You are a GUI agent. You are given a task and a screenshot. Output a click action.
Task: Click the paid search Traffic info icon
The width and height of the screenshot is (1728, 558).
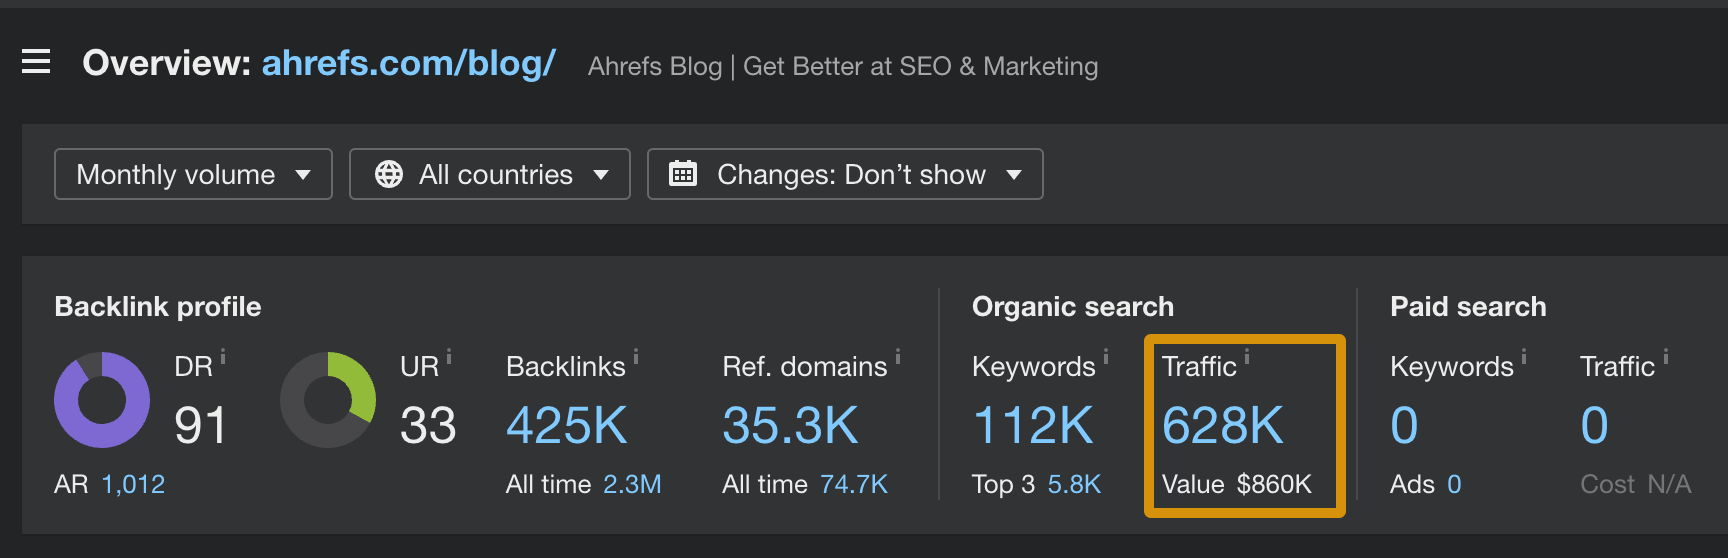point(1666,356)
